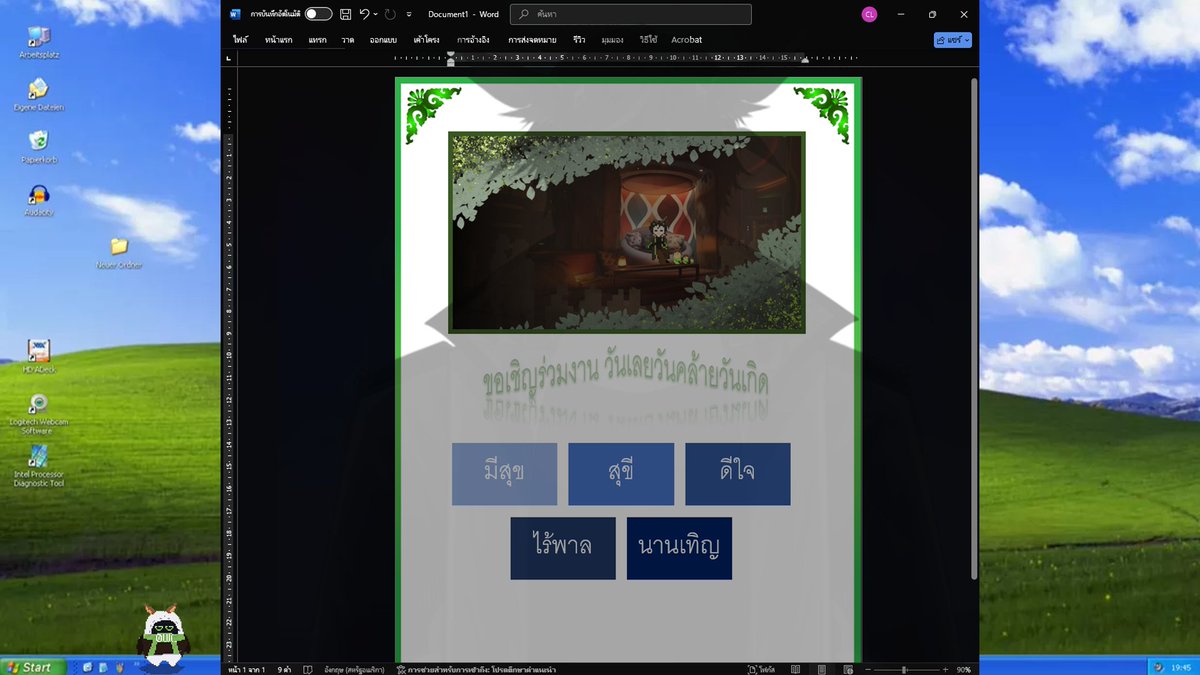This screenshot has width=1200, height=675.
Task: Open the Acrobat tab
Action: 687,40
